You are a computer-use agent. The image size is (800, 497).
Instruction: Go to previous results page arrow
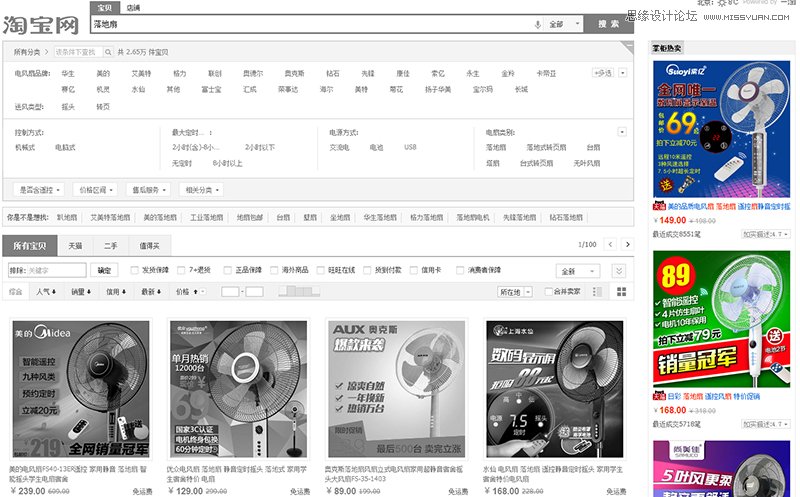(x=610, y=244)
